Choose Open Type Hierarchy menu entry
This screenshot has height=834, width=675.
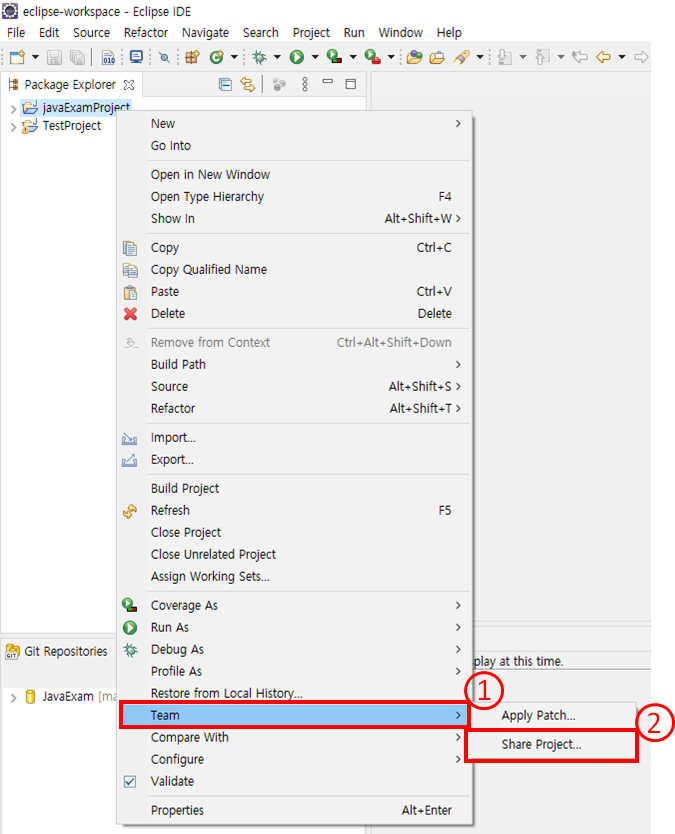pos(294,197)
